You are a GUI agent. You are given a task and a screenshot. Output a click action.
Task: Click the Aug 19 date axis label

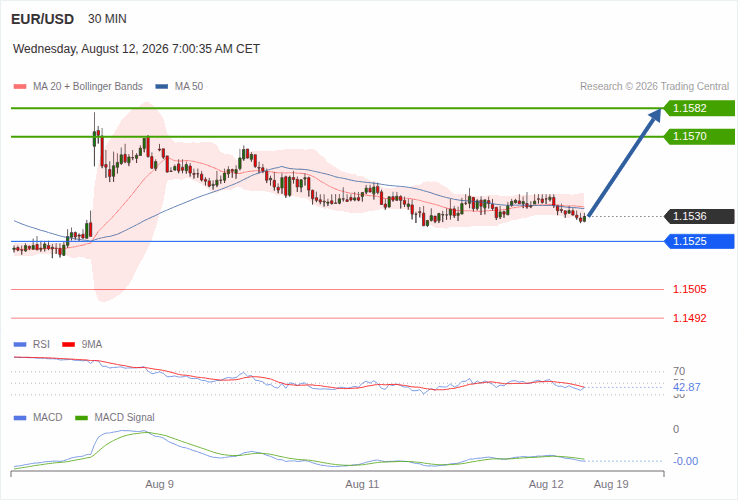611,484
